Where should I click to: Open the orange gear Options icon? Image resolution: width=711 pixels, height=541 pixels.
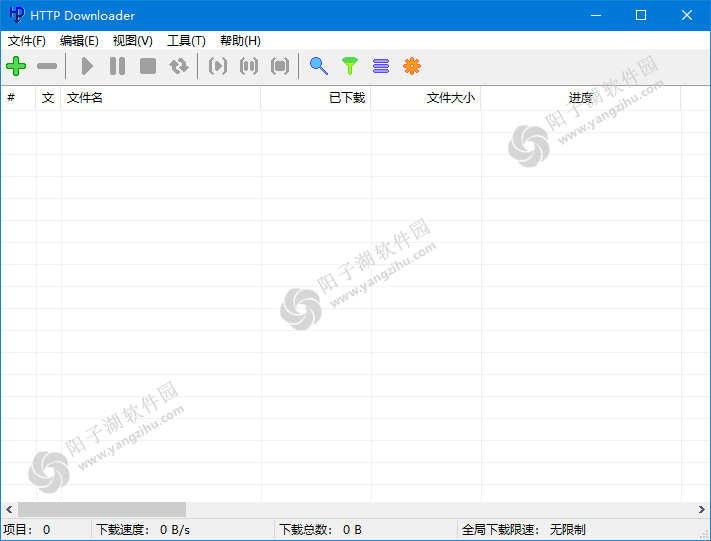[x=412, y=66]
